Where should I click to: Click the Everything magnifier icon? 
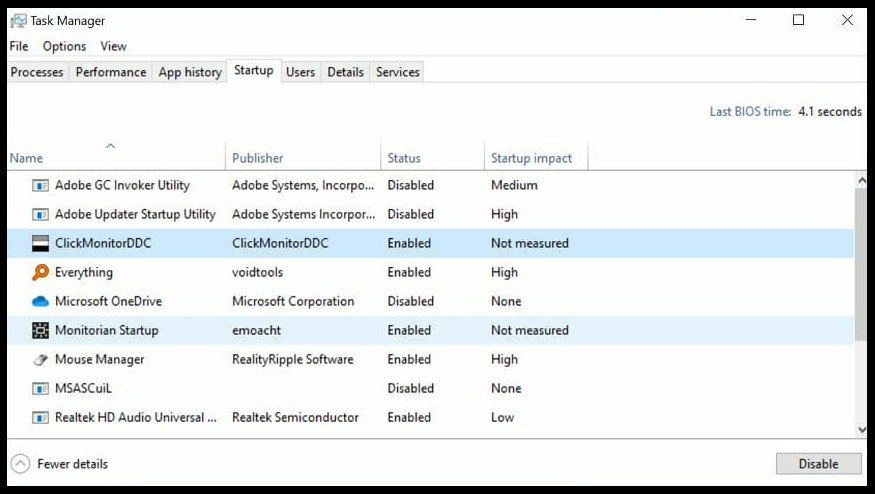[x=40, y=272]
